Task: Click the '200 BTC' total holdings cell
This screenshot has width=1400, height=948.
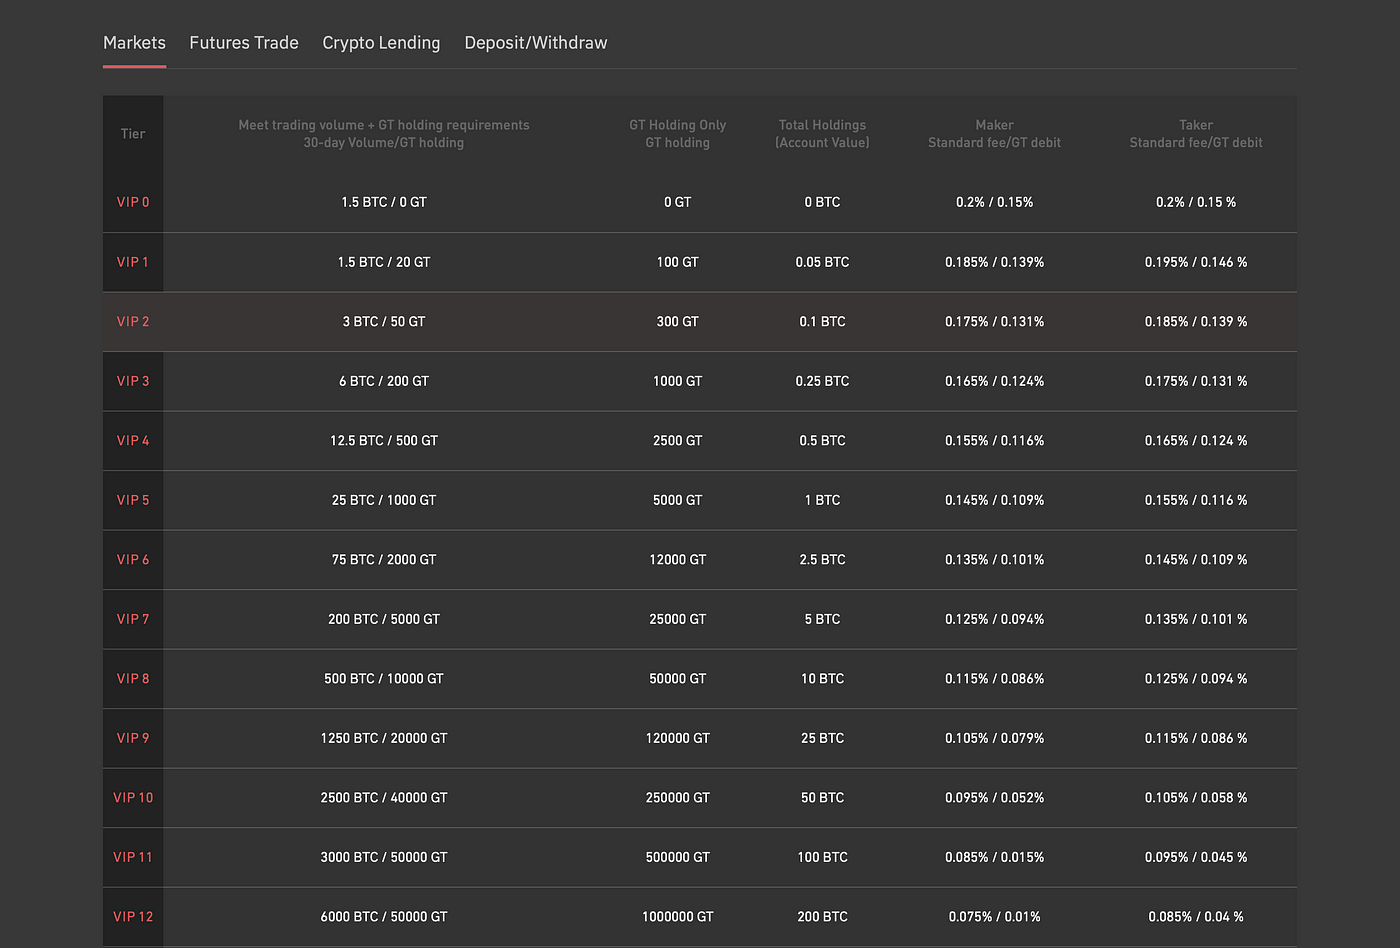Action: pyautogui.click(x=822, y=916)
